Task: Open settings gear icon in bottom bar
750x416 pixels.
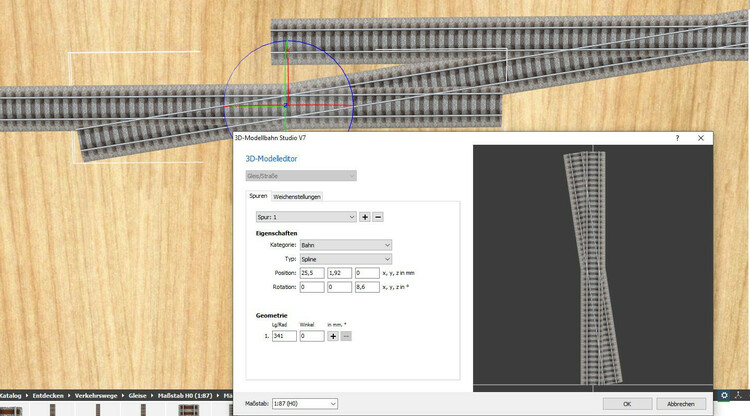Action: click(x=724, y=396)
